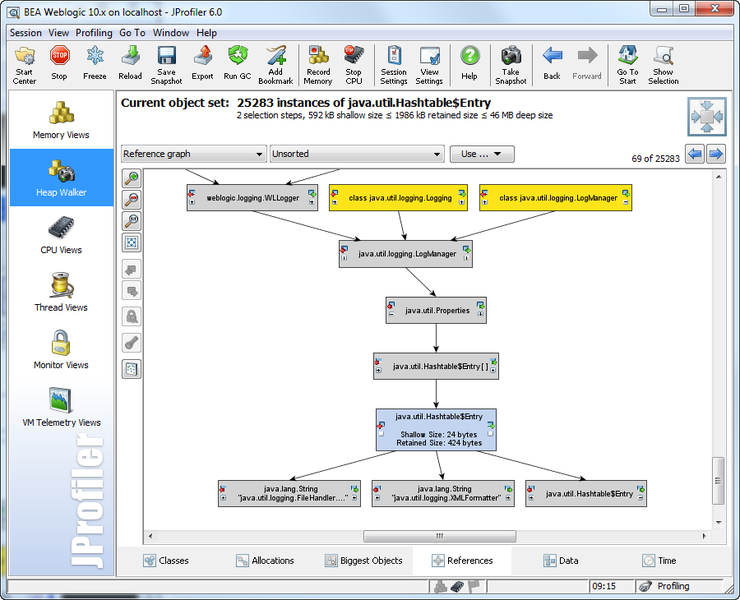Screen dimensions: 740x600
Task: Open CPU Views in the sidebar
Action: coord(61,235)
